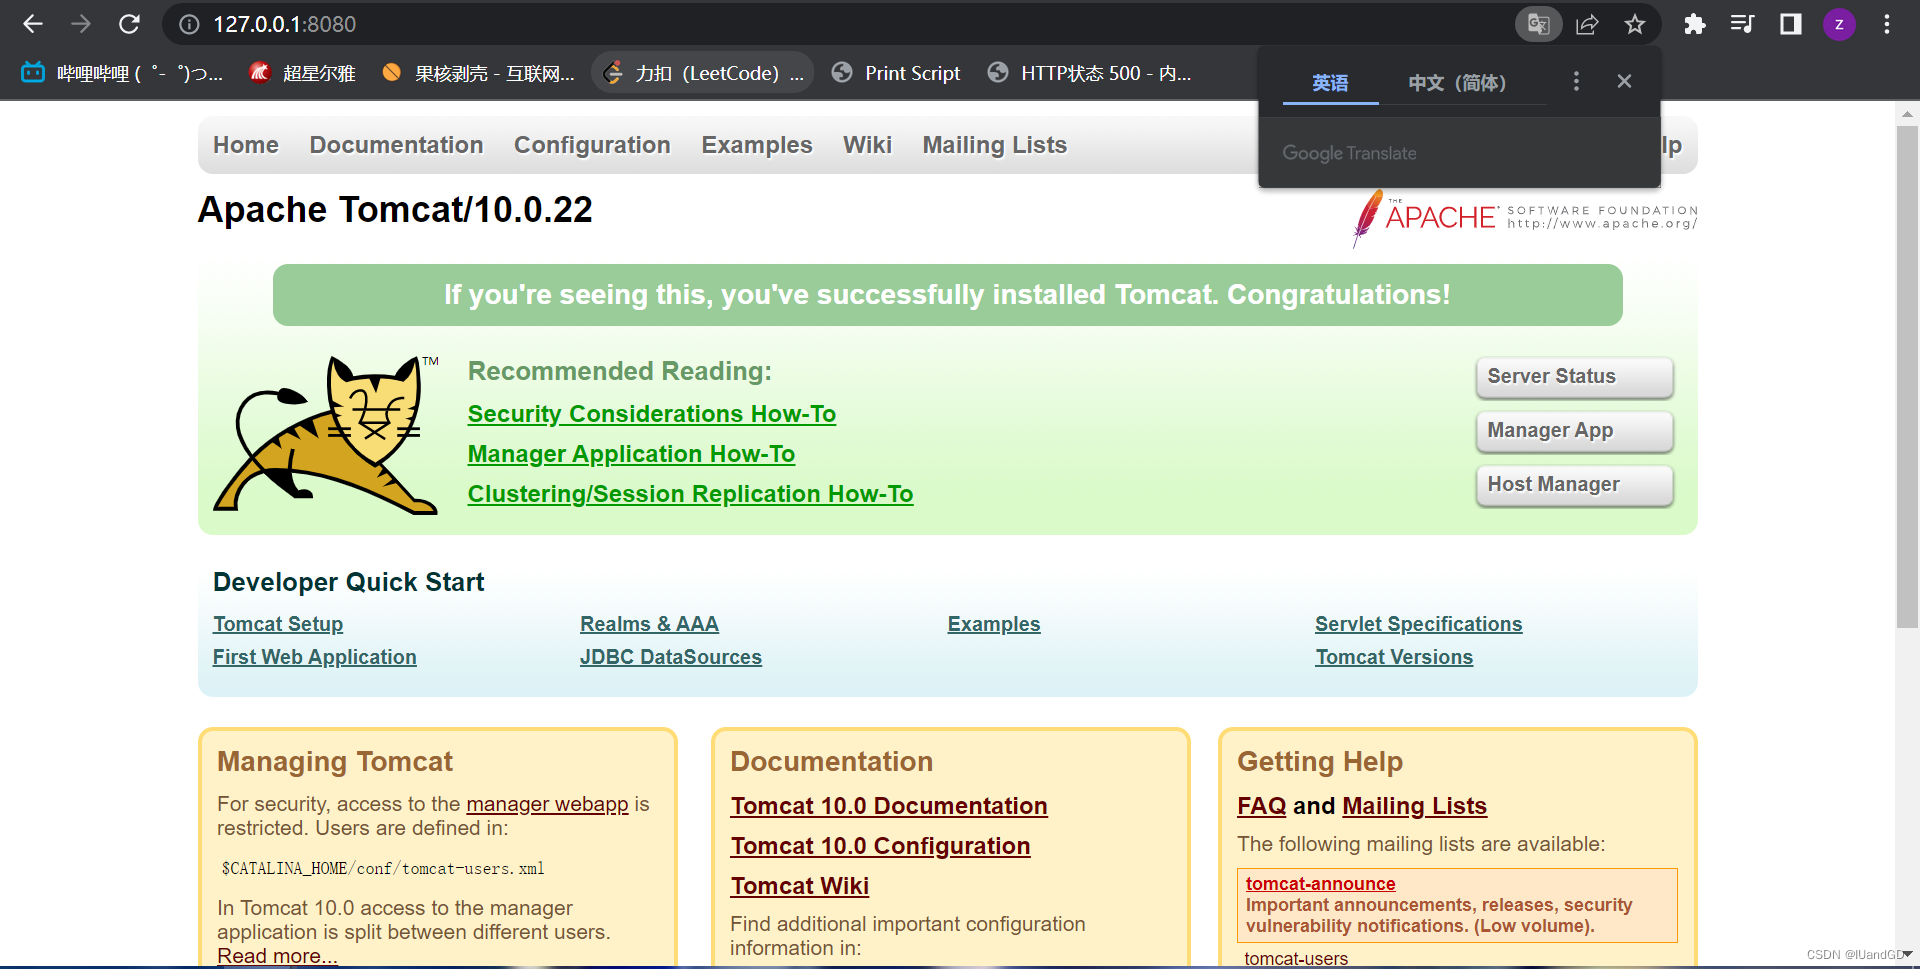Bookmark this page with the star icon
The width and height of the screenshot is (1920, 969).
click(x=1635, y=24)
